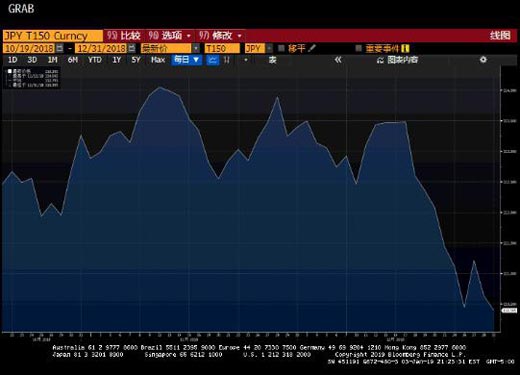The image size is (520, 375).
Task: Expand the 最新价 price field dropdown
Action: (196, 48)
